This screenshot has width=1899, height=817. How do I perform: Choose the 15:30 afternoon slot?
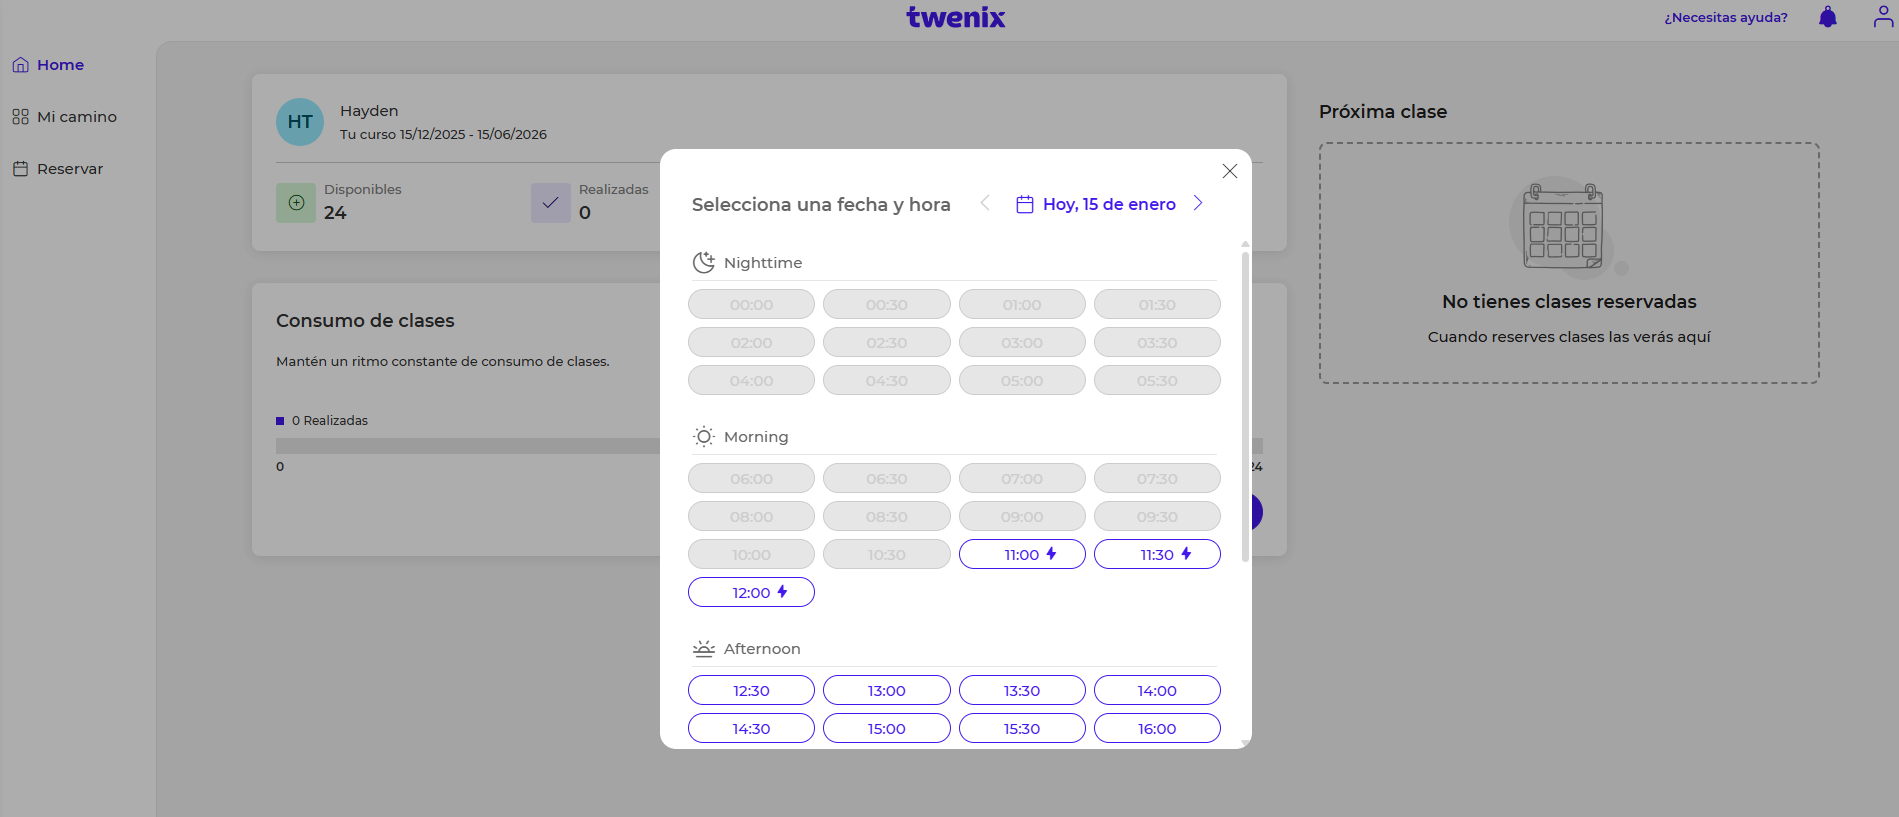click(1021, 728)
